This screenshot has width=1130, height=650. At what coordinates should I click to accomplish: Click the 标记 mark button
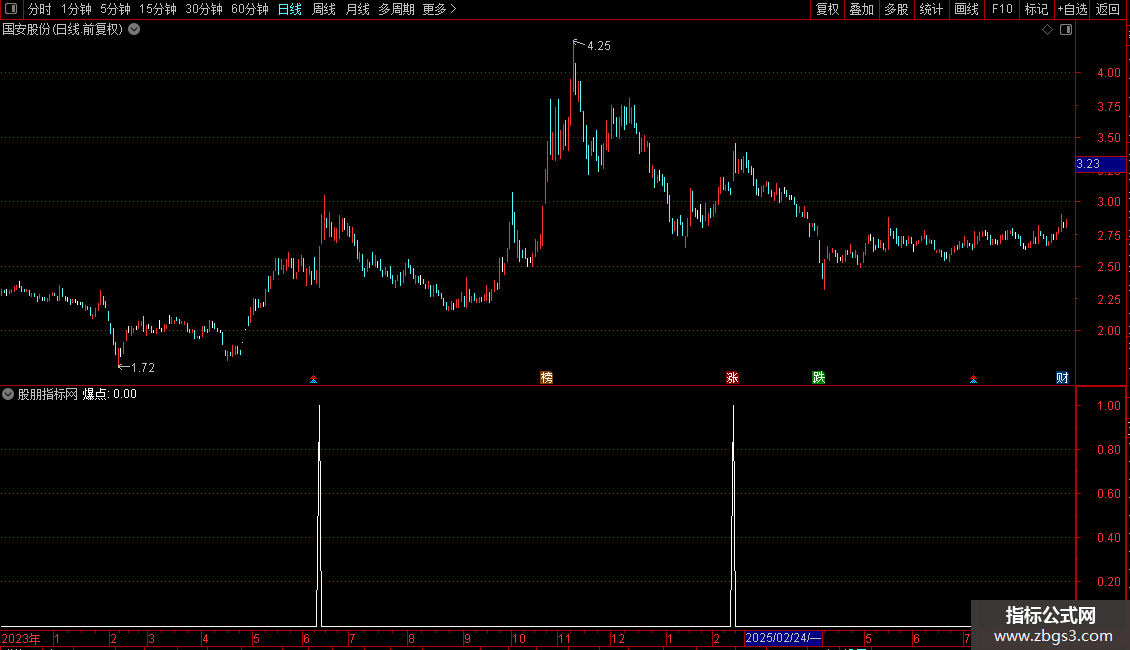tap(1036, 9)
